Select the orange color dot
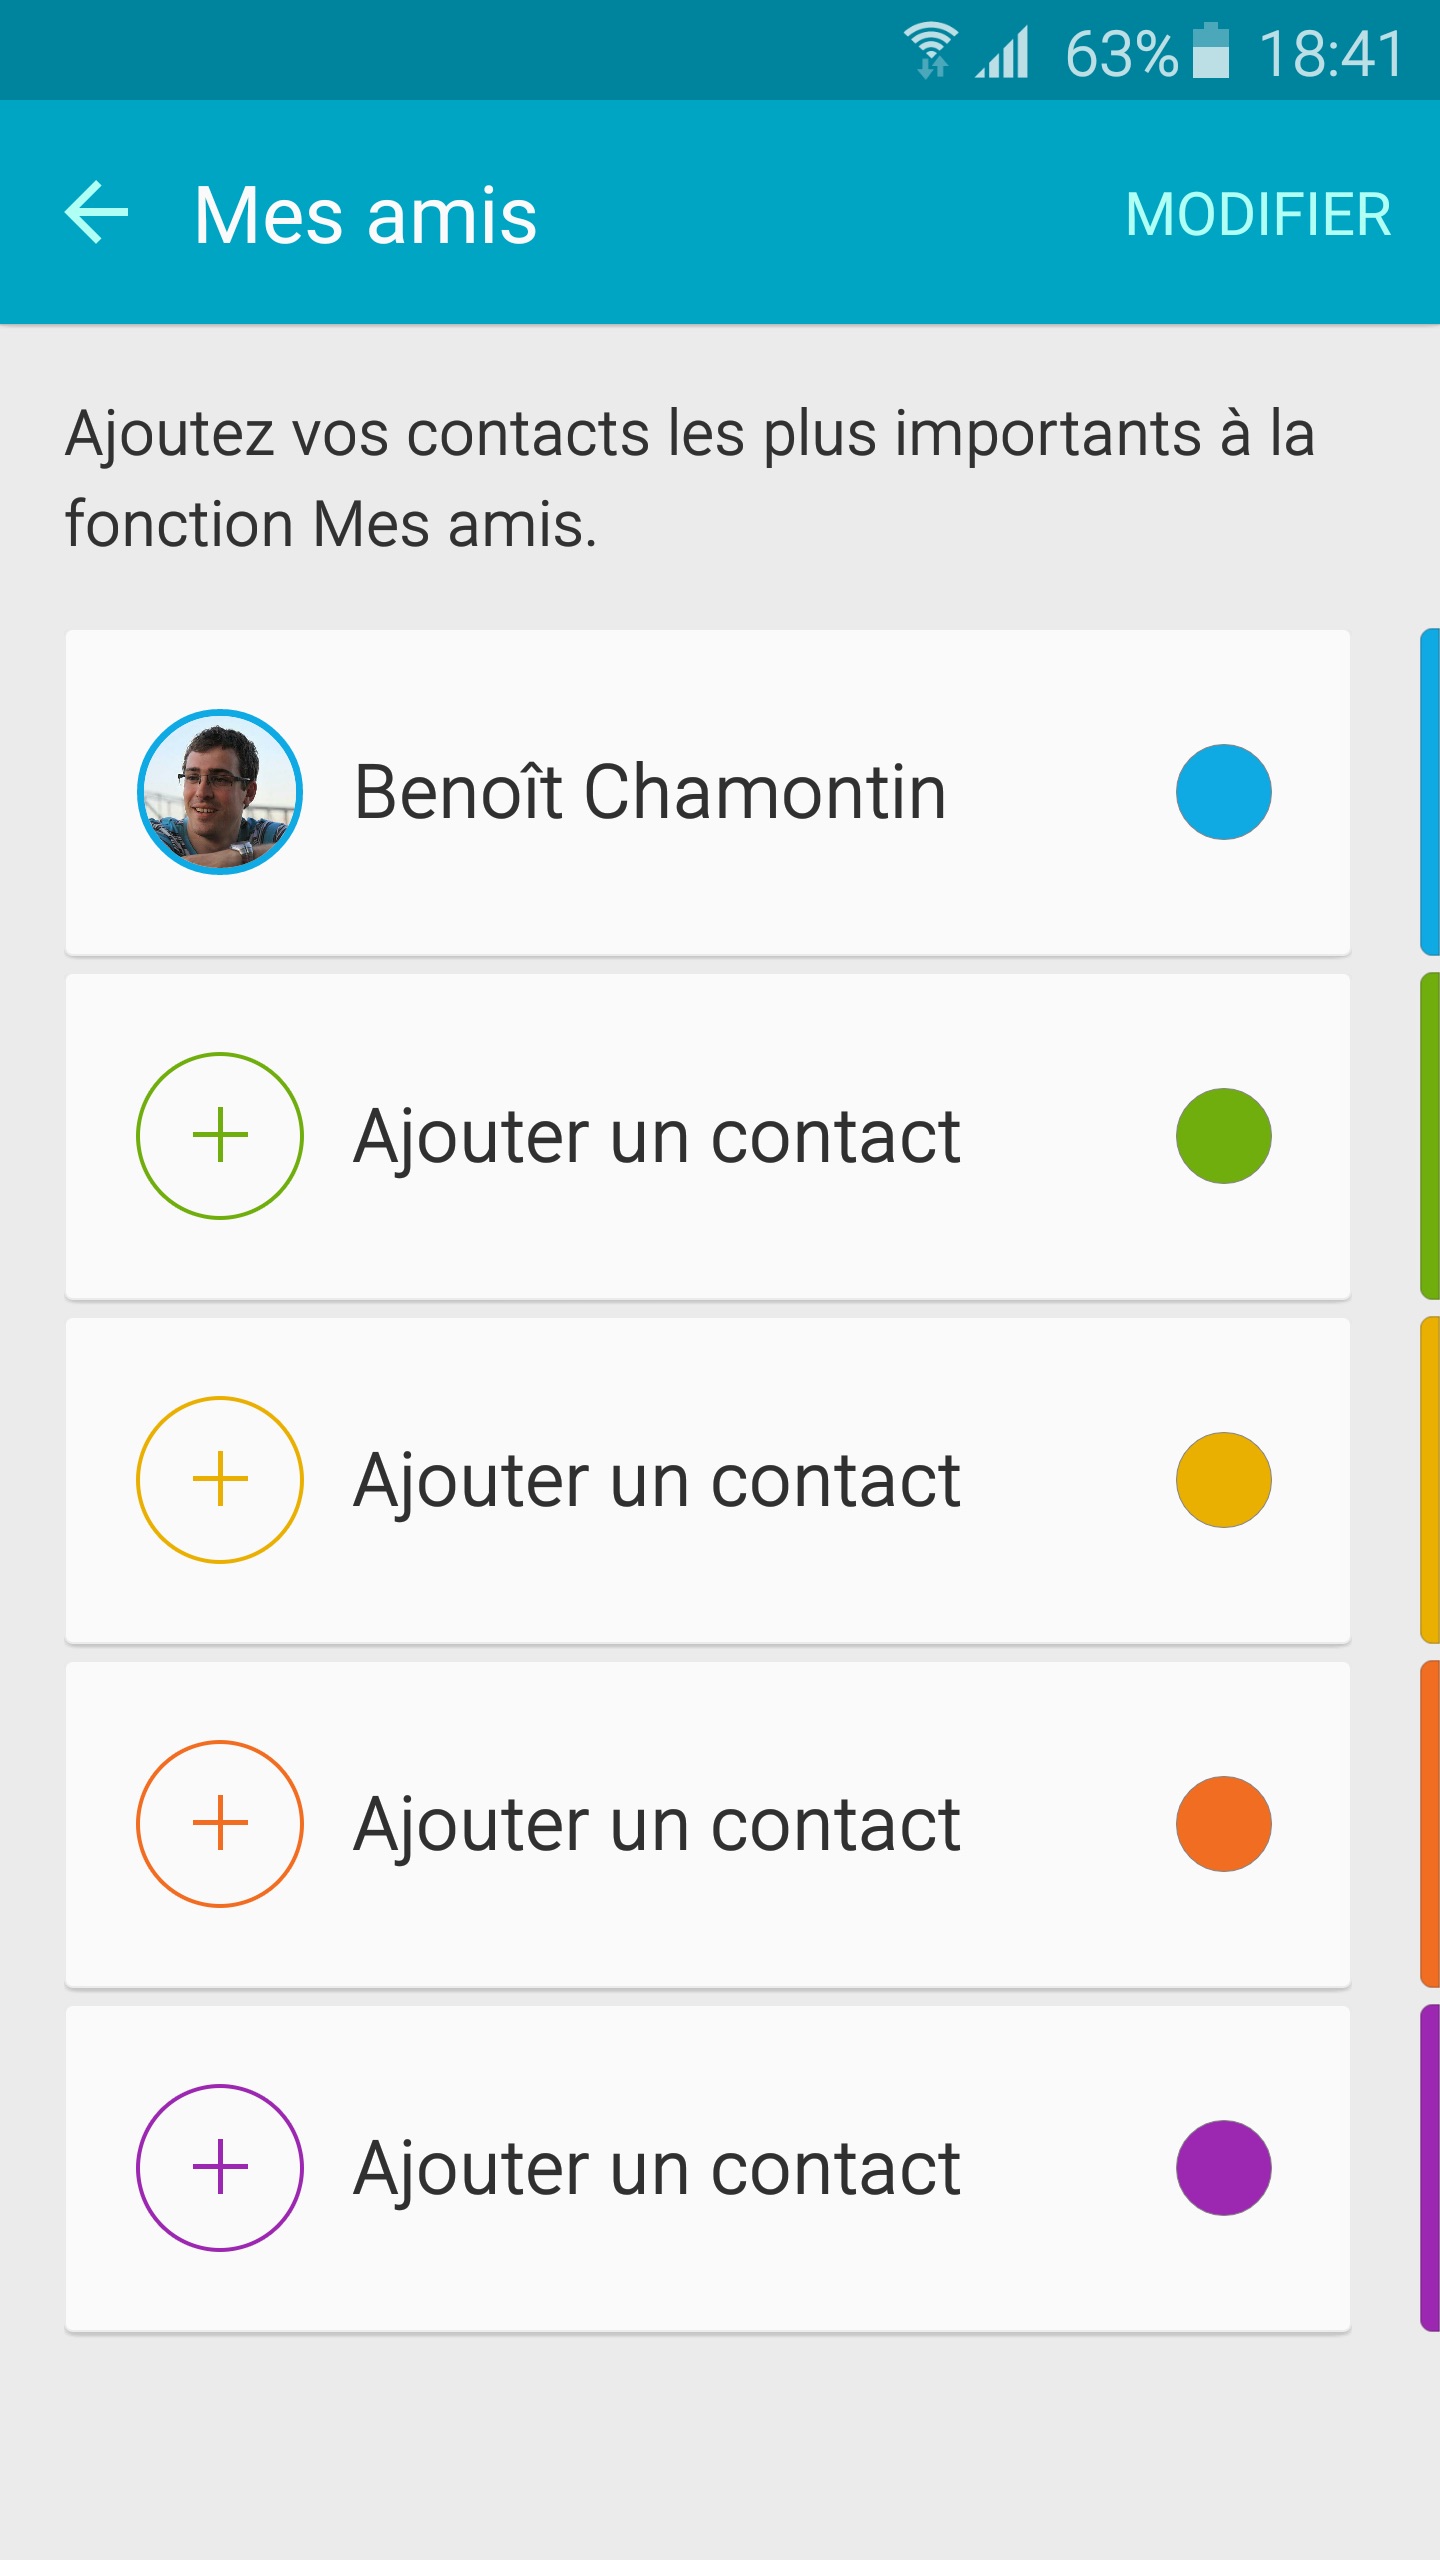The height and width of the screenshot is (2560, 1440). (x=1223, y=1824)
